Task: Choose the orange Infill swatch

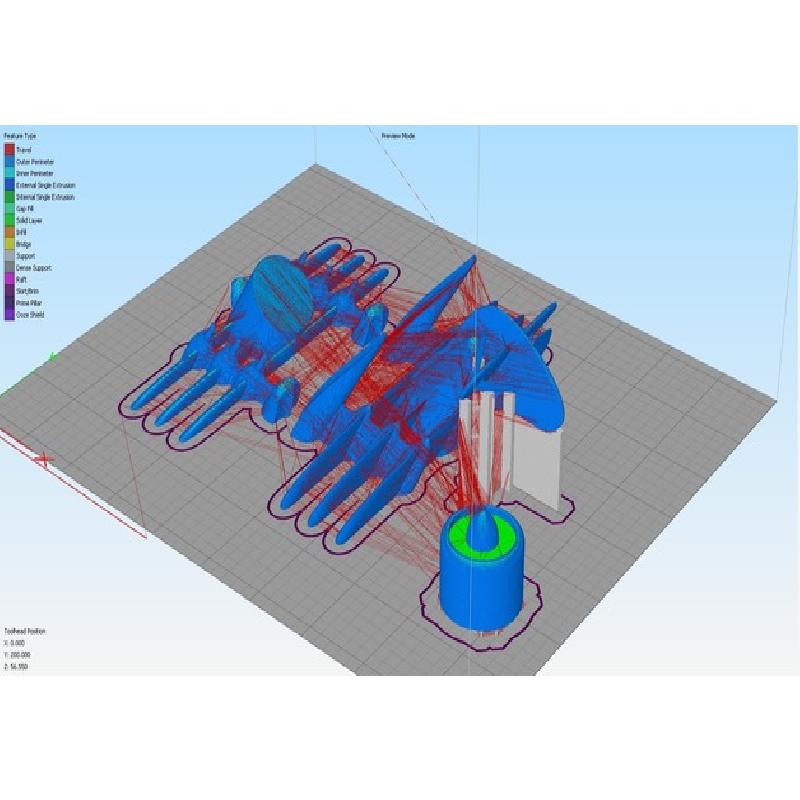Action: [10, 232]
